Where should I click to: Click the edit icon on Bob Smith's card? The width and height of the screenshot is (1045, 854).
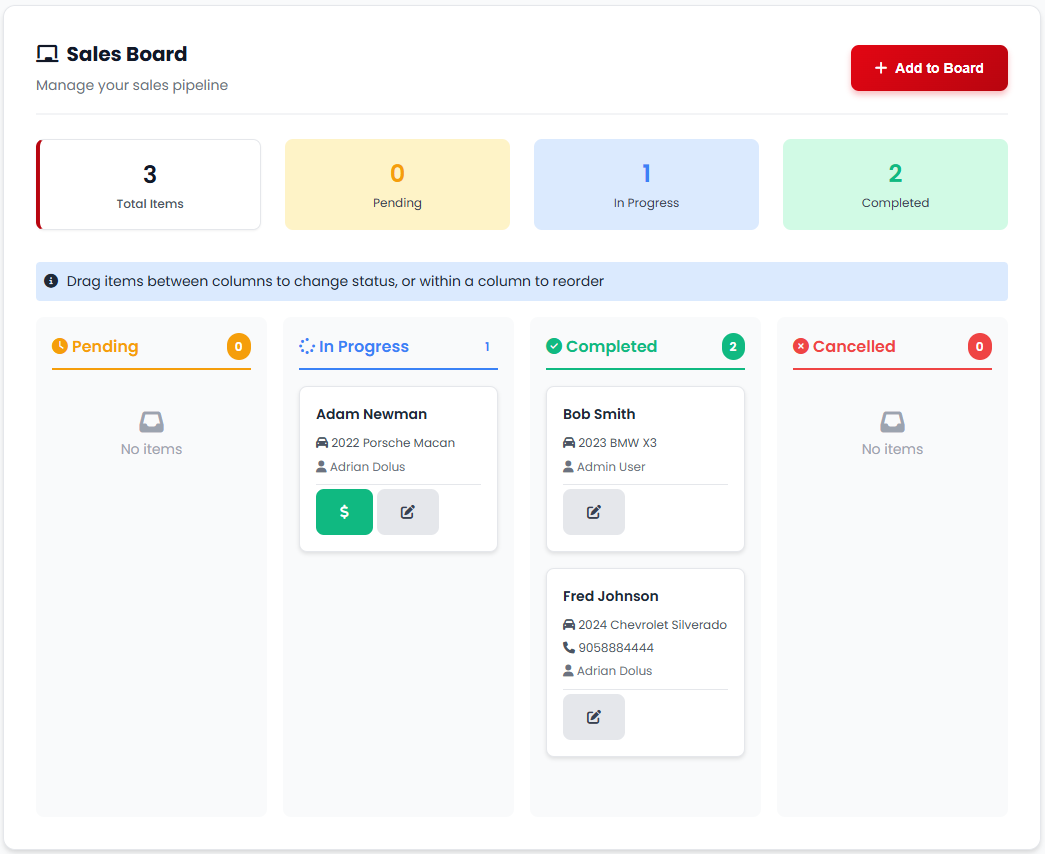coord(593,511)
